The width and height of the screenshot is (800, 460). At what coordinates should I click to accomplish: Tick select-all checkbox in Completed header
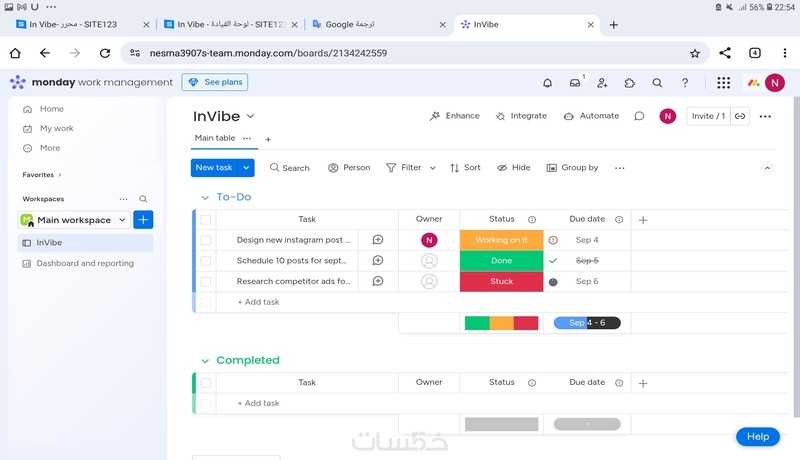click(x=206, y=383)
